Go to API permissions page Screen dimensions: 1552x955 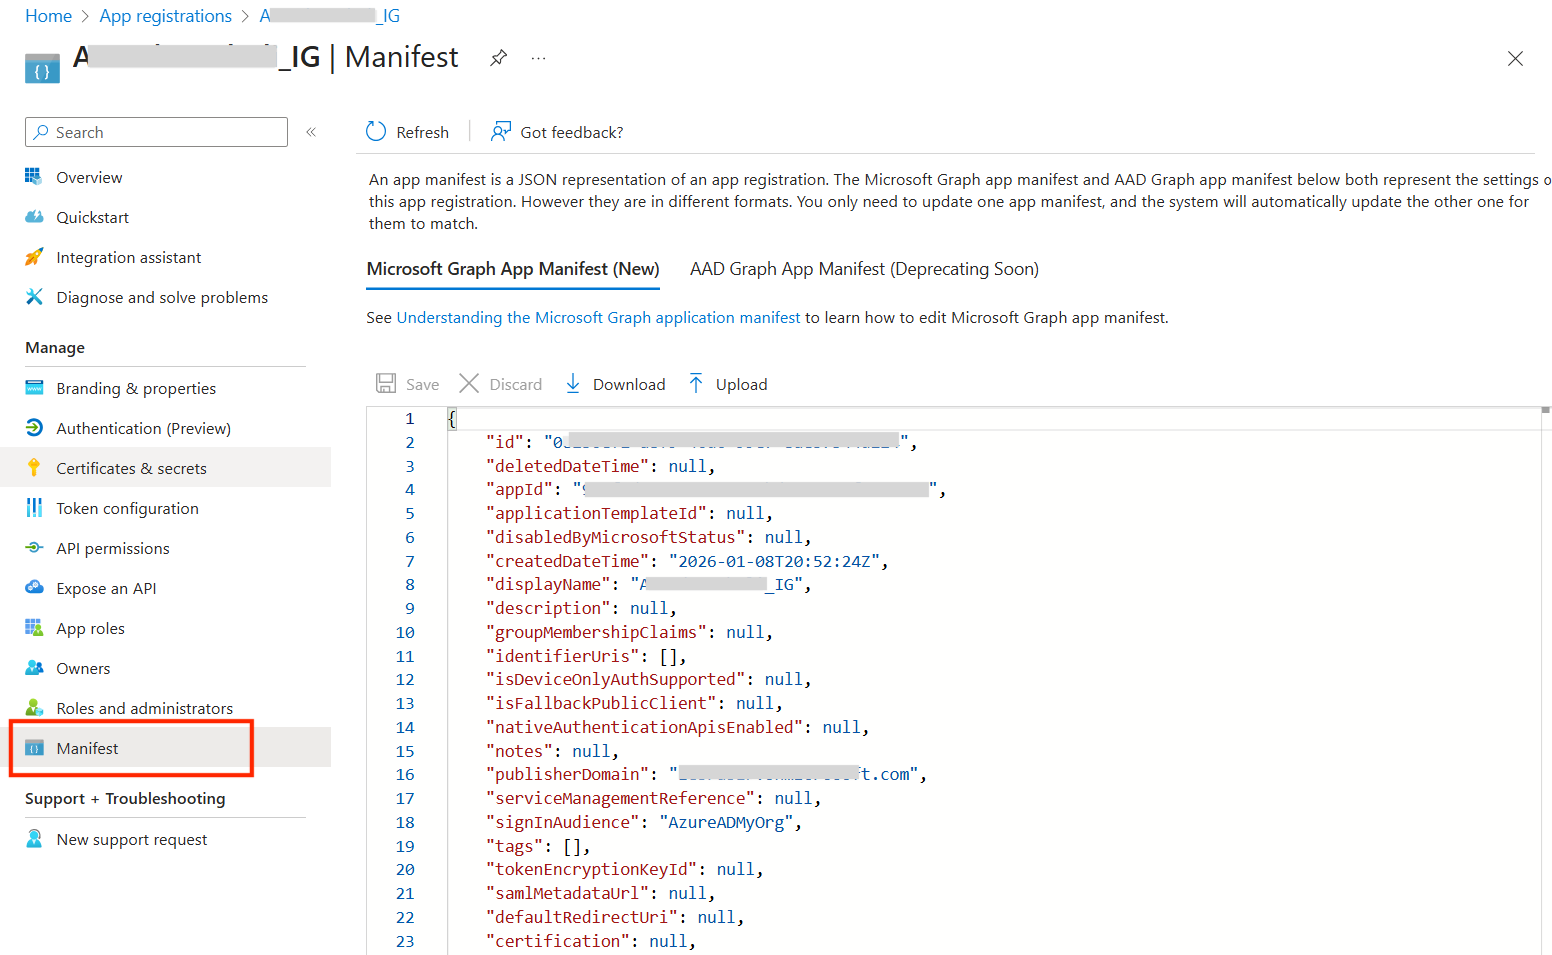tap(112, 548)
